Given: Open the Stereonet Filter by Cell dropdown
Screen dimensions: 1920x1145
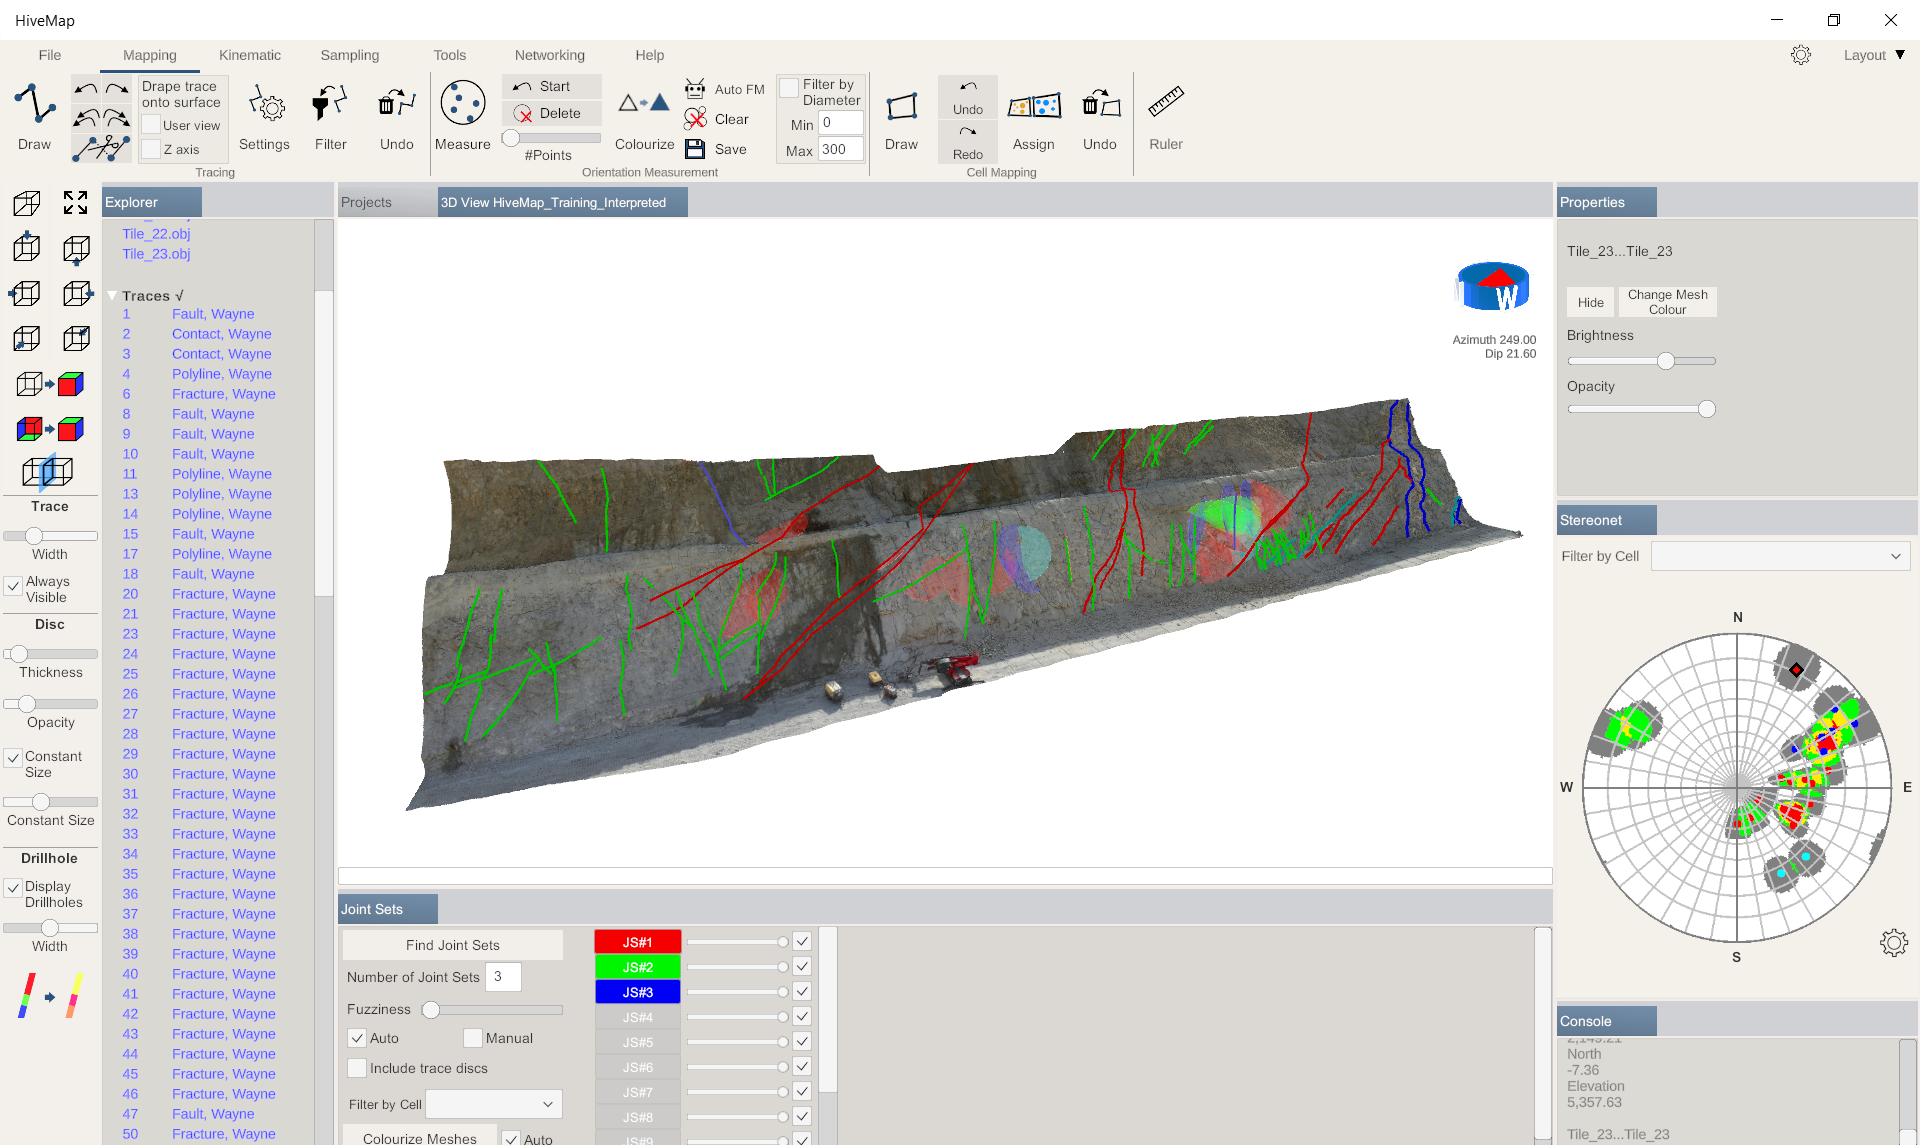Looking at the screenshot, I should (x=1780, y=556).
